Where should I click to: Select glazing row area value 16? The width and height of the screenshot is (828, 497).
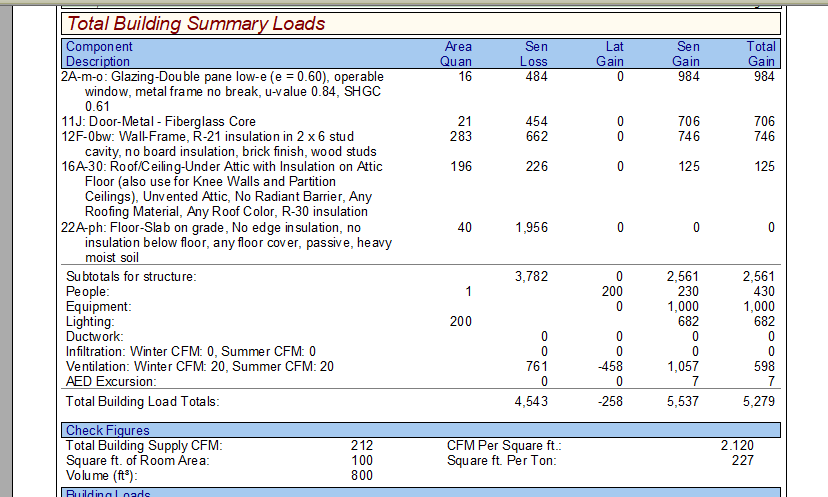tap(465, 77)
